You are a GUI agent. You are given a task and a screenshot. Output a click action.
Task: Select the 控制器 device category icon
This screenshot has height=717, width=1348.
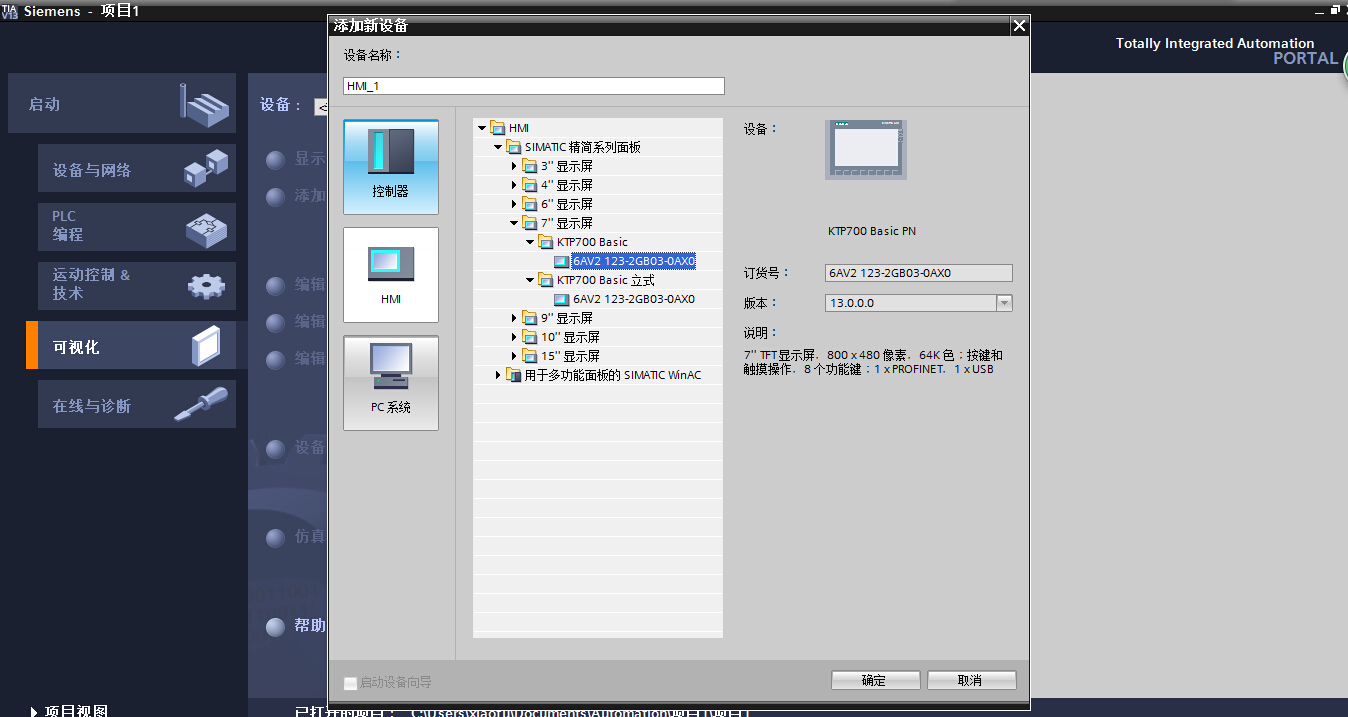[390, 167]
